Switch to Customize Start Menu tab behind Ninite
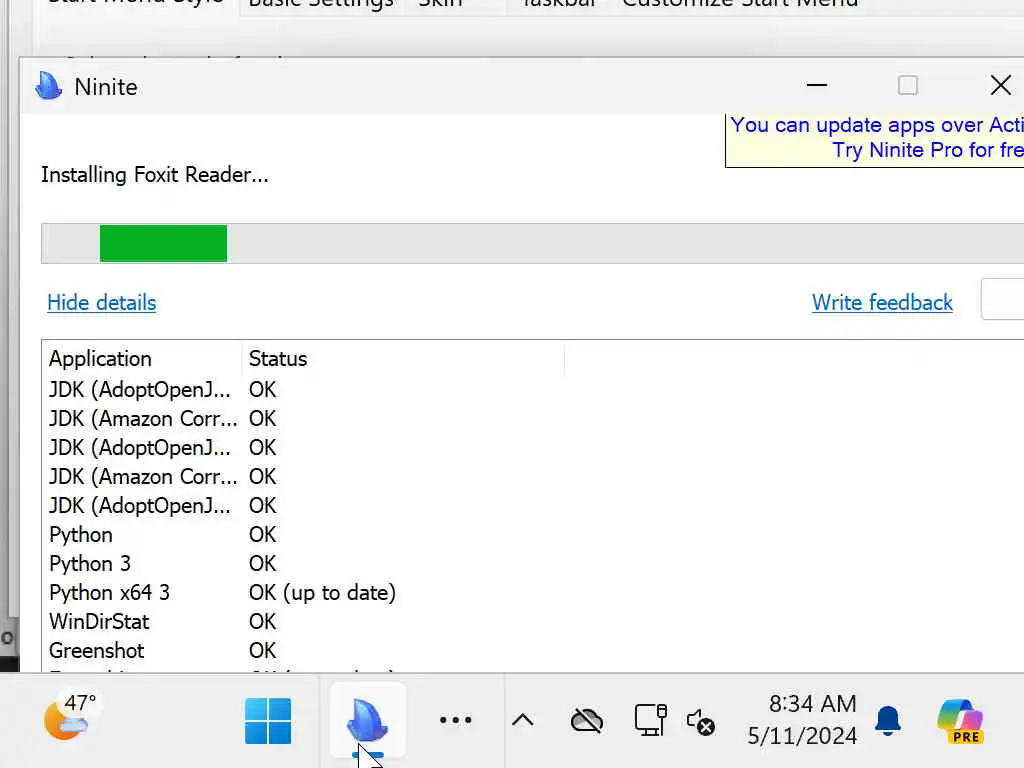Viewport: 1024px width, 768px height. pyautogui.click(x=740, y=5)
